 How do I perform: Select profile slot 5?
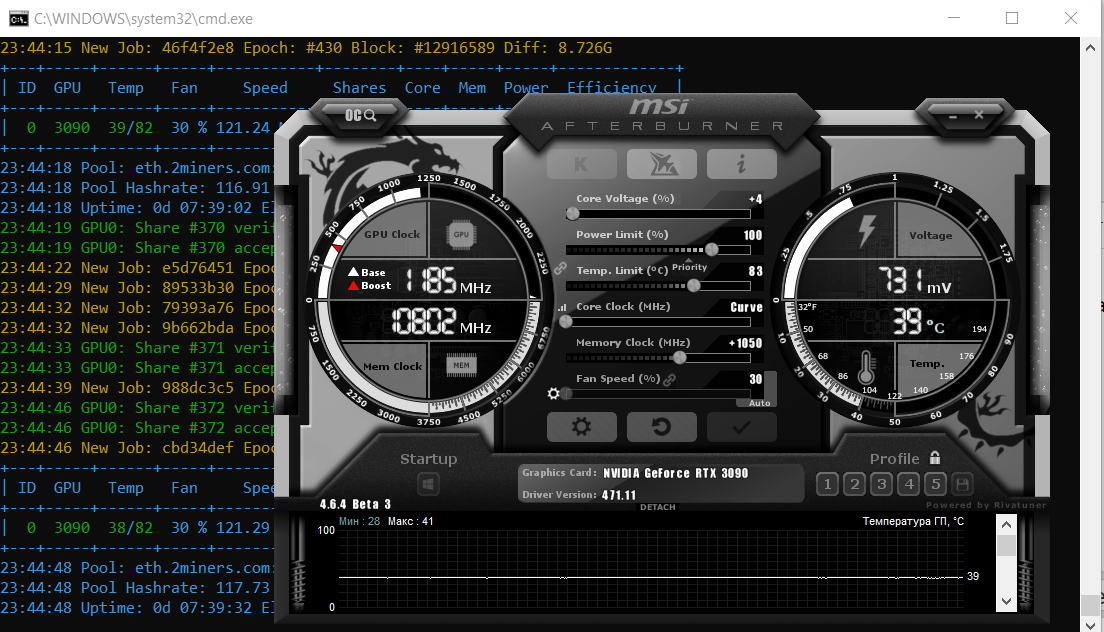click(936, 484)
